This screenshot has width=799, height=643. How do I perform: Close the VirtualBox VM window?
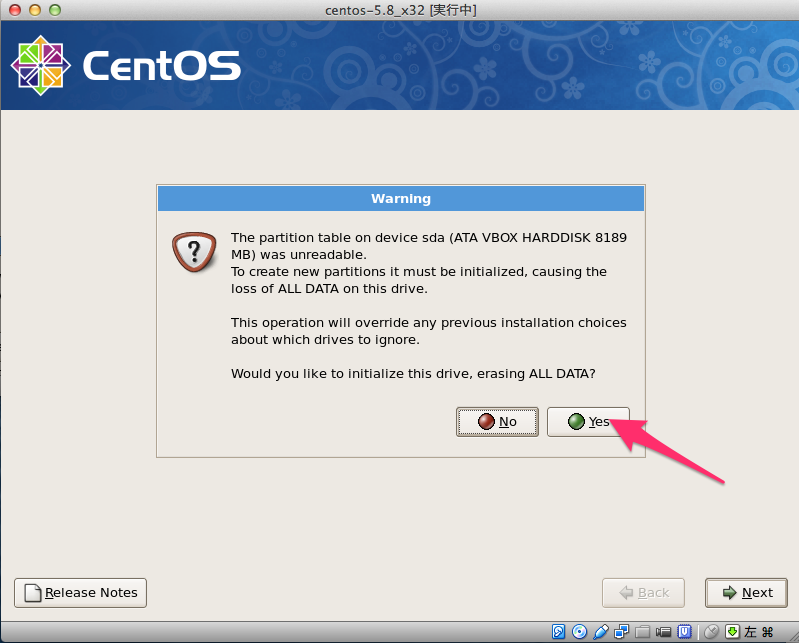click(x=15, y=10)
